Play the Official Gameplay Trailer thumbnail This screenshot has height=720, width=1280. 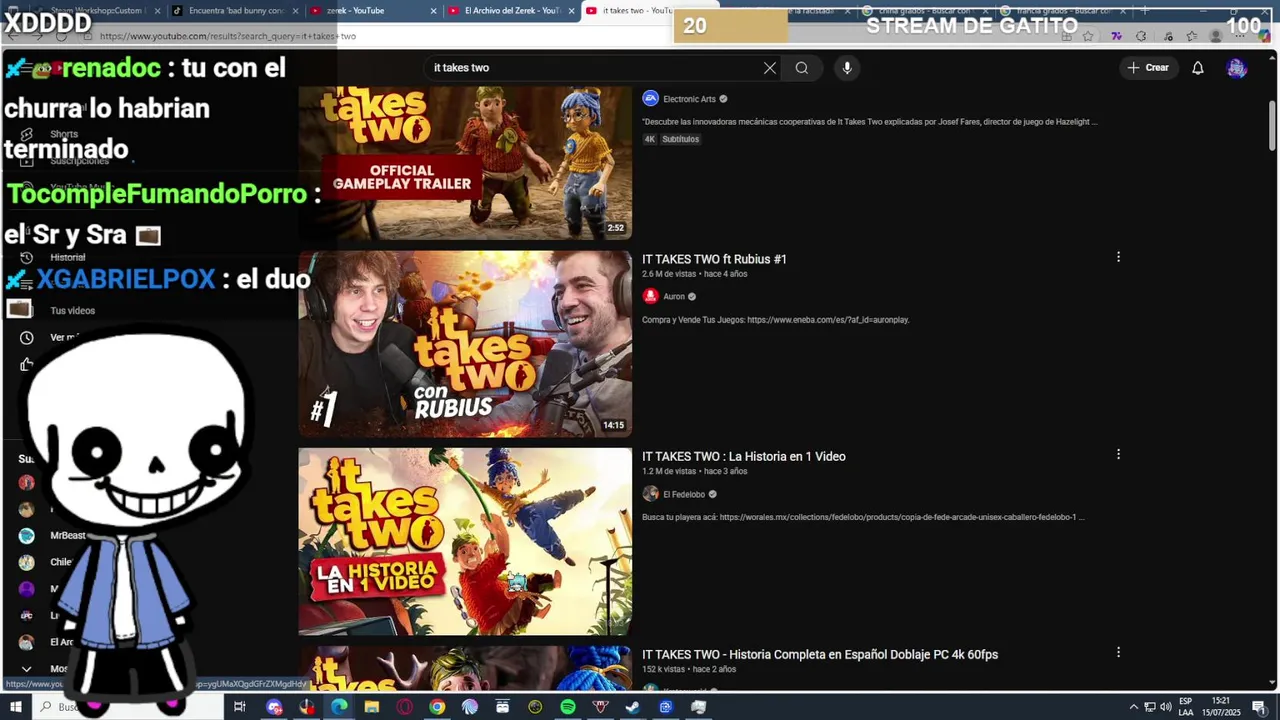(465, 162)
